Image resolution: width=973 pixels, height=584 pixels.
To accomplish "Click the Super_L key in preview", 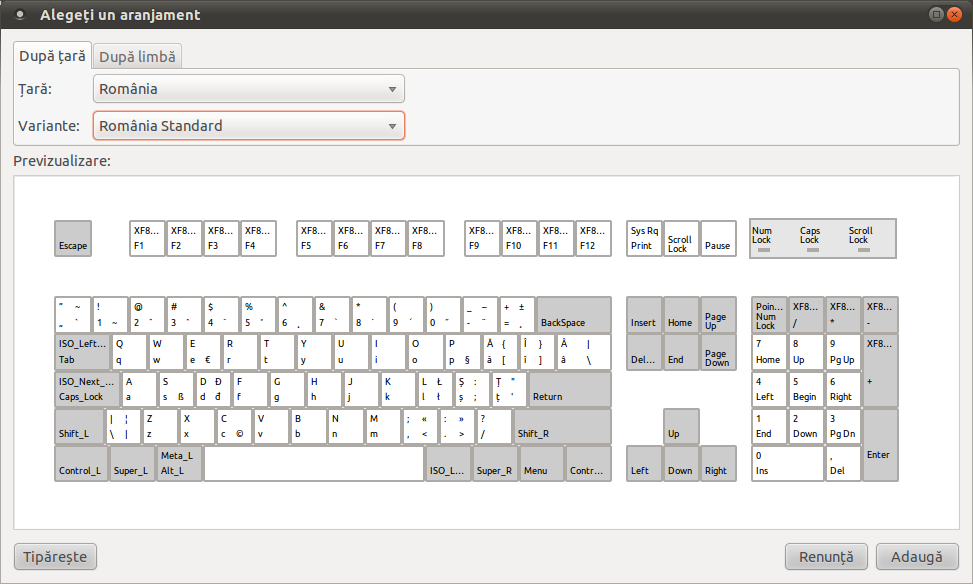I will point(132,464).
